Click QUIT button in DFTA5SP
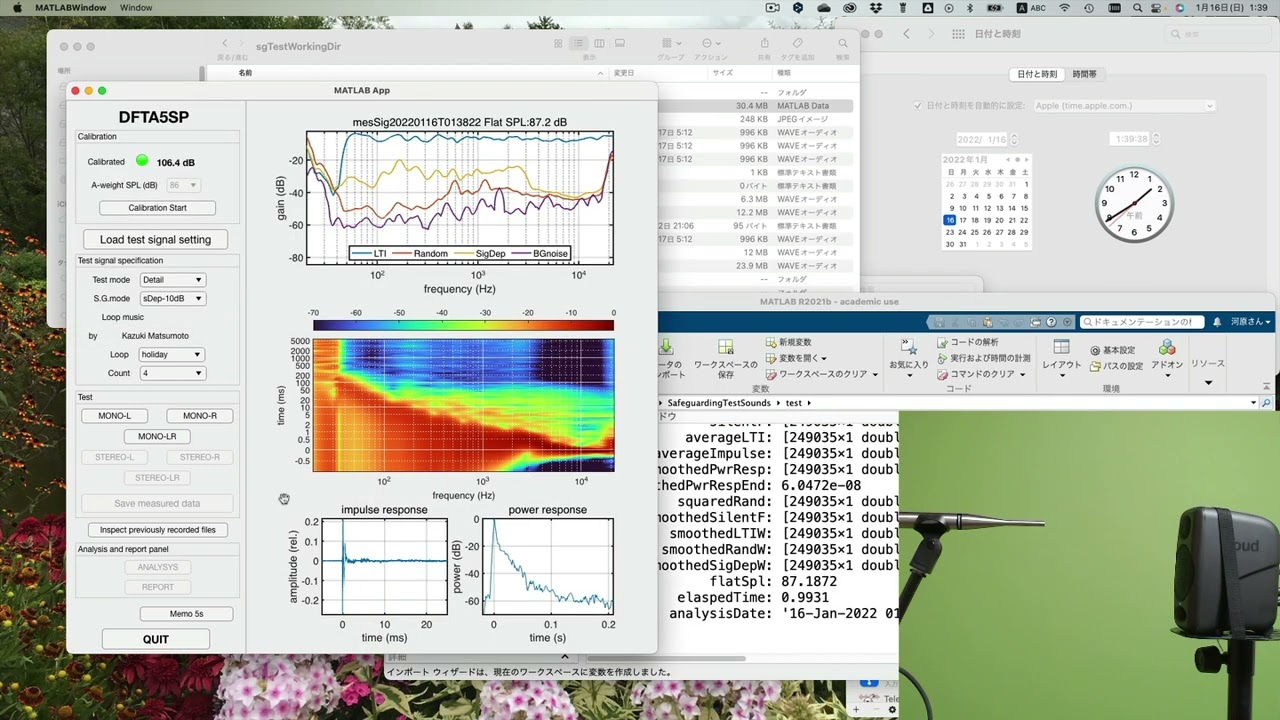 pyautogui.click(x=156, y=639)
